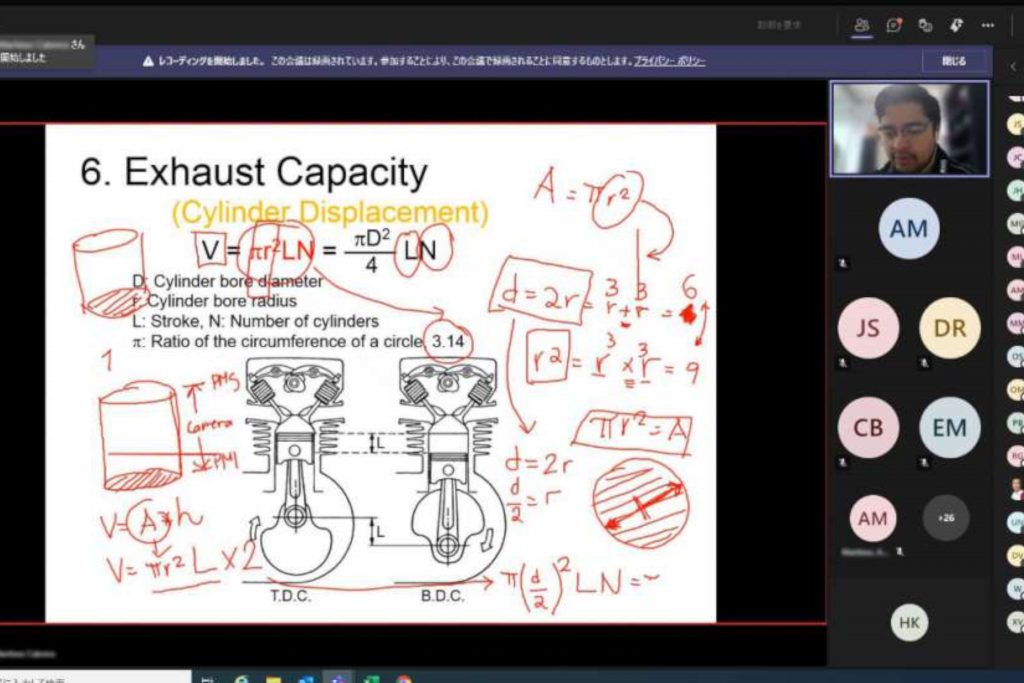Image resolution: width=1024 pixels, height=683 pixels.
Task: Click the Windows taskbar search box
Action: point(95,677)
